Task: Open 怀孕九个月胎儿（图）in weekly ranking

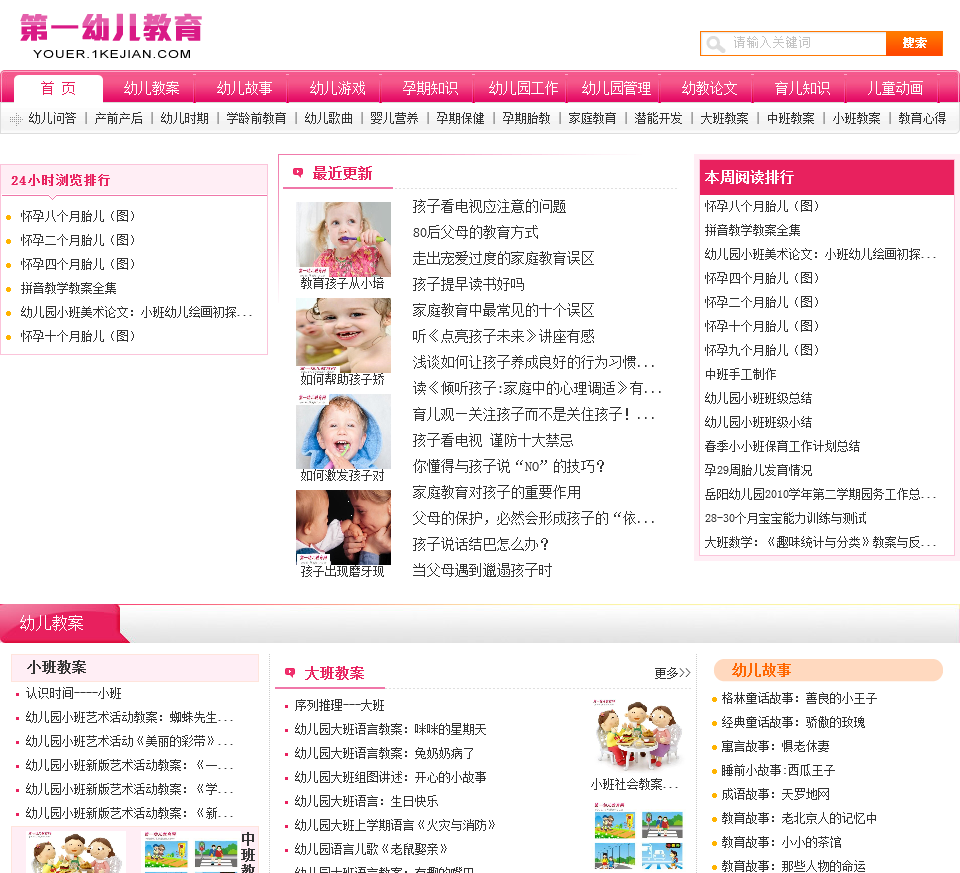Action: pyautogui.click(x=762, y=350)
